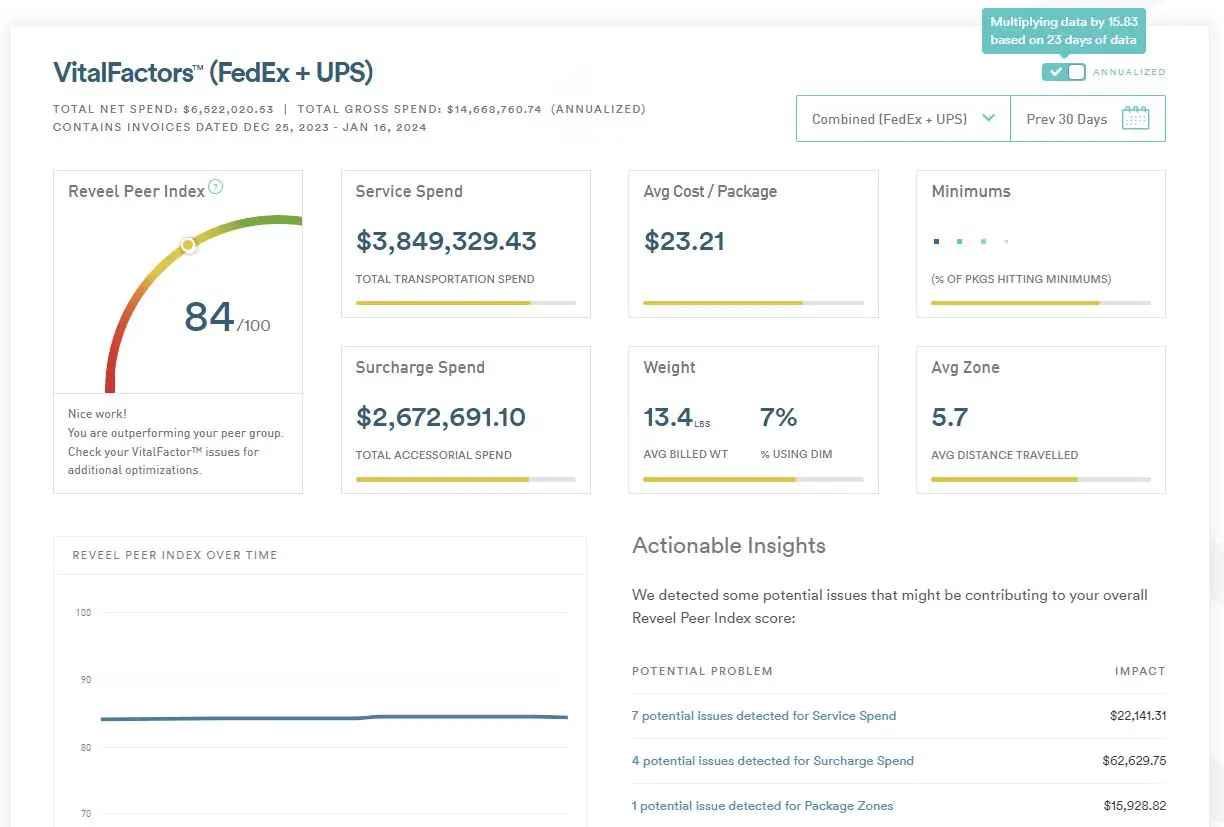Click the Avg Zone card title
Screen dimensions: 1224x827
[965, 367]
